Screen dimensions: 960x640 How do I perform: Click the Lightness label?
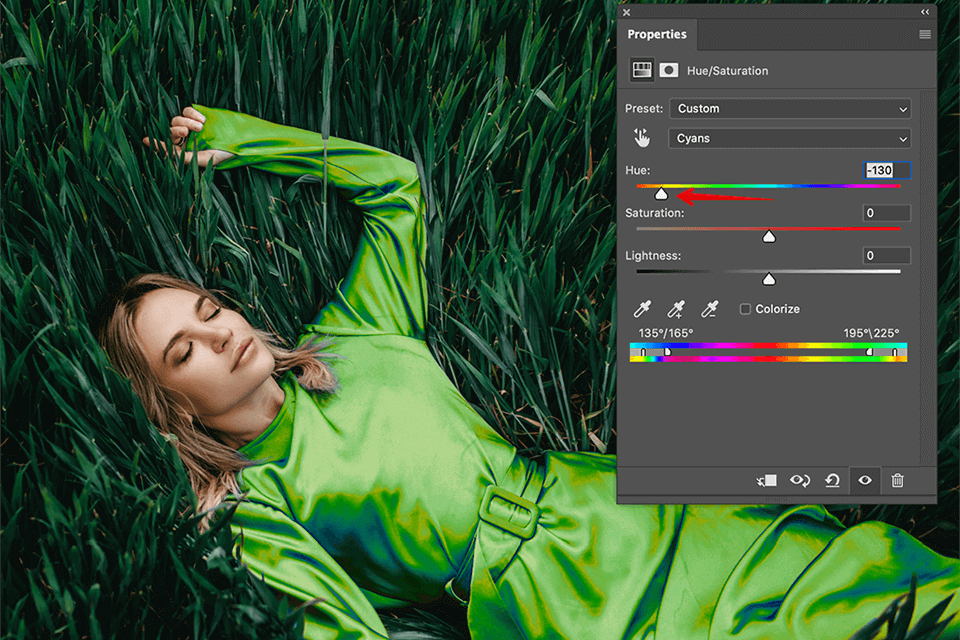coord(653,256)
